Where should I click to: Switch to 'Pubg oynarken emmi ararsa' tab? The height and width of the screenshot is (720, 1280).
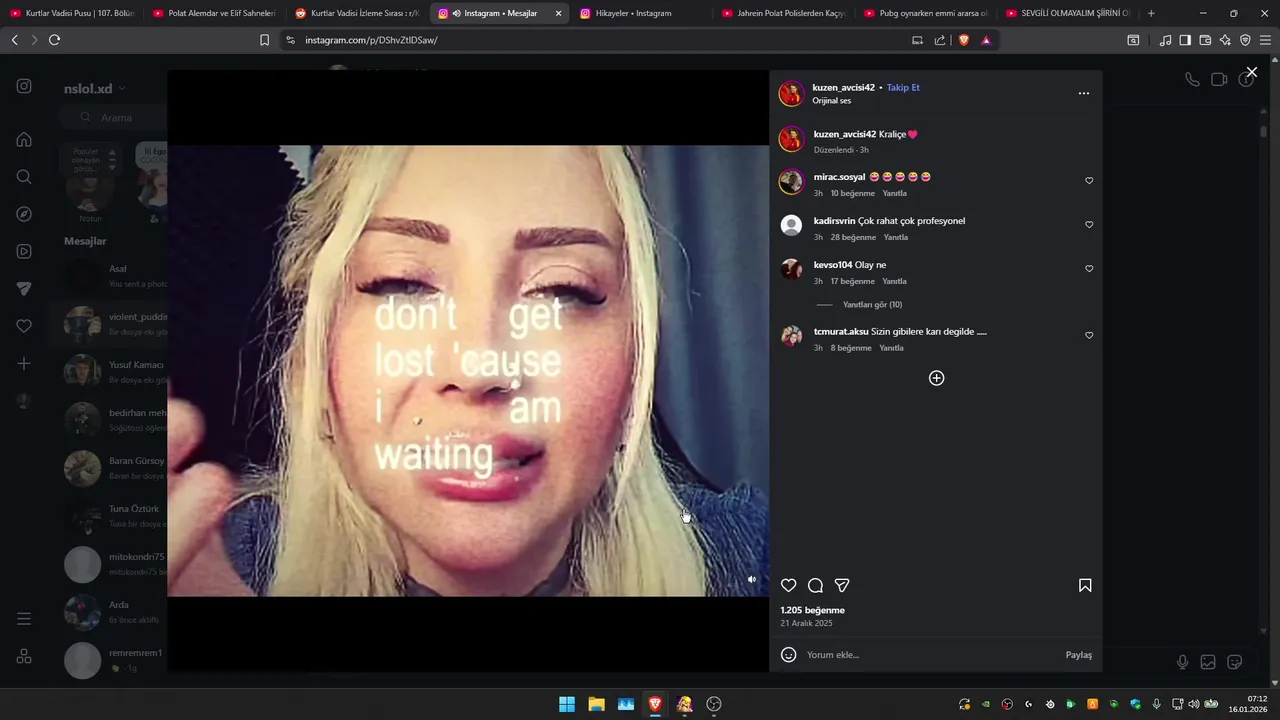[925, 13]
